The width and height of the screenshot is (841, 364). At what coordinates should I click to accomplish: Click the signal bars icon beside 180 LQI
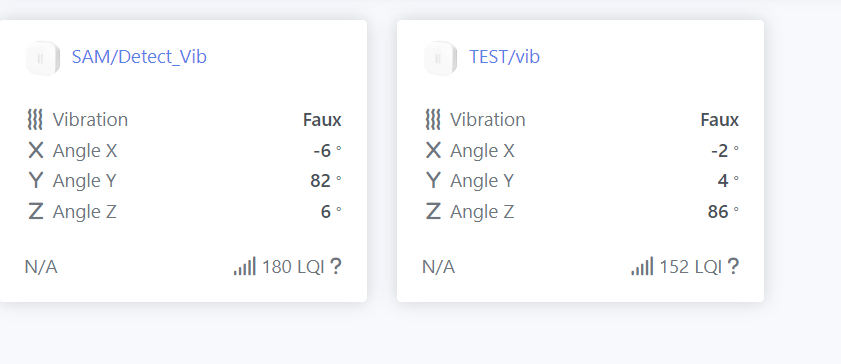click(x=245, y=266)
